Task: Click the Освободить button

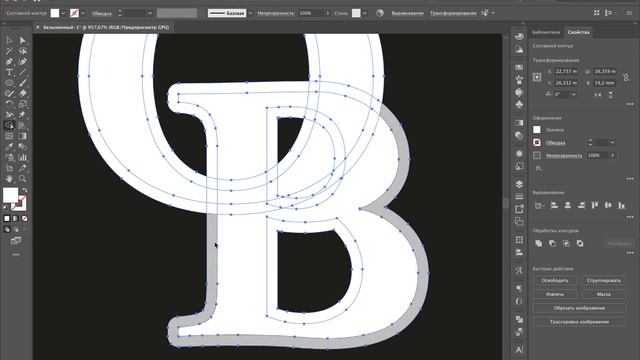Action: [555, 280]
